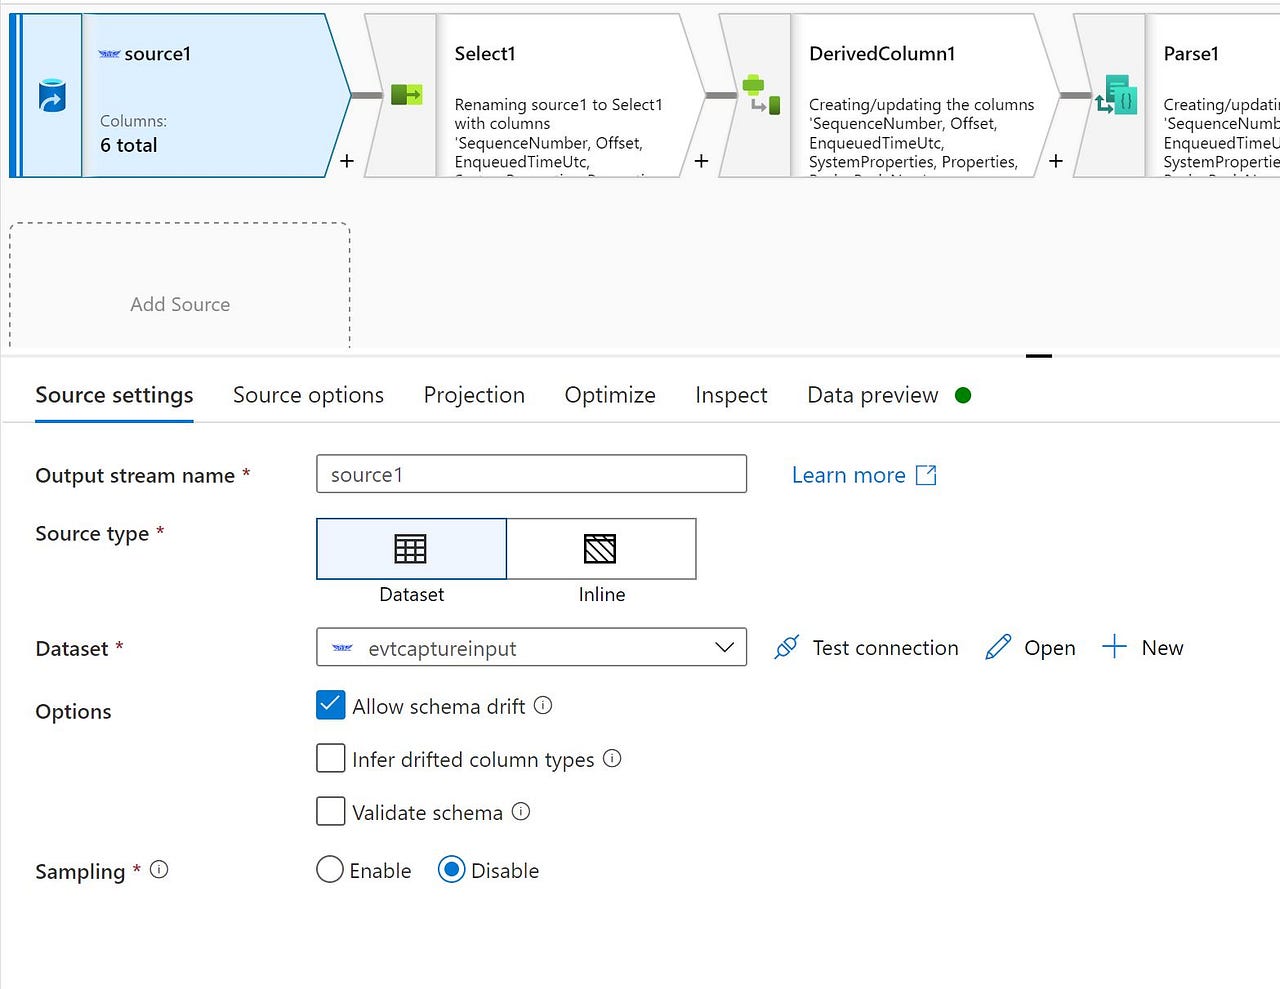This screenshot has width=1280, height=989.
Task: Enable Infer drifted column types
Action: point(330,758)
